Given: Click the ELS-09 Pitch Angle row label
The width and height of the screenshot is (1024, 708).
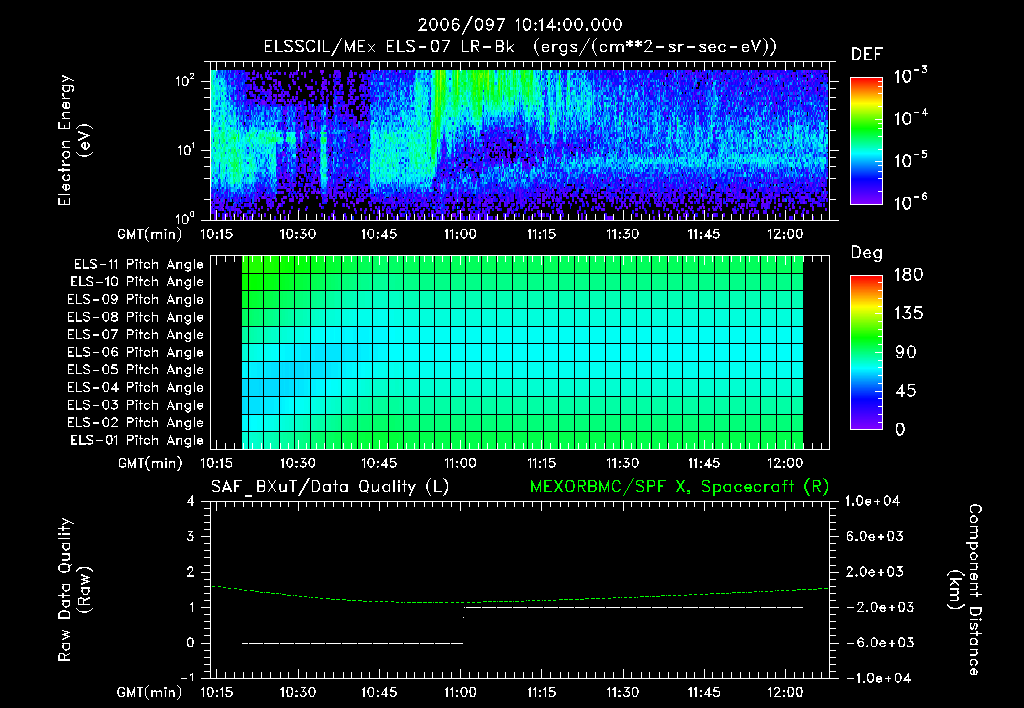Looking at the screenshot, I should coord(135,300).
